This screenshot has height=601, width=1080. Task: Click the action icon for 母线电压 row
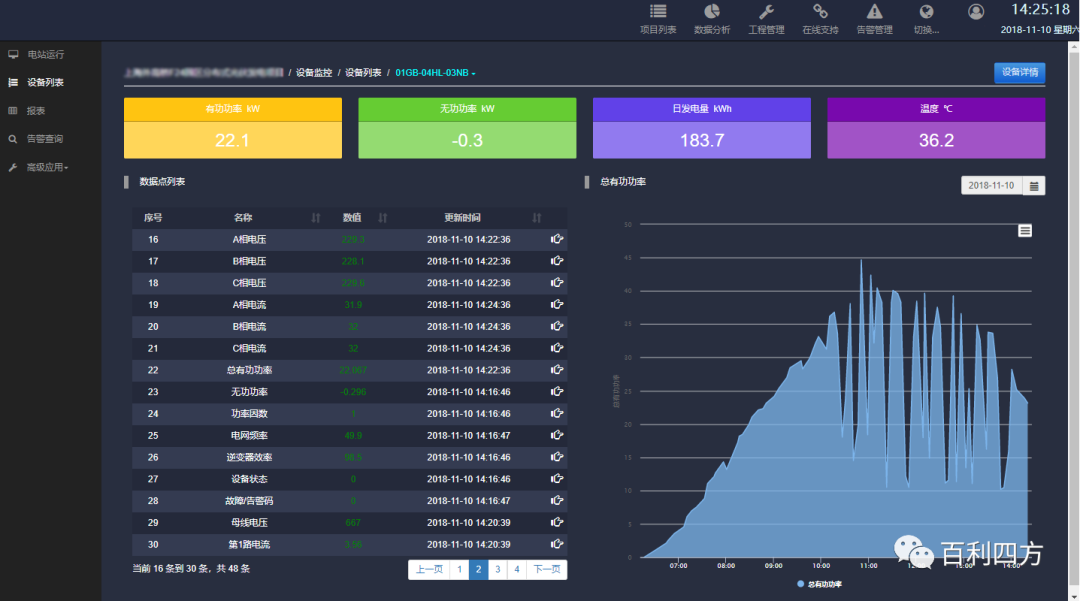(557, 523)
